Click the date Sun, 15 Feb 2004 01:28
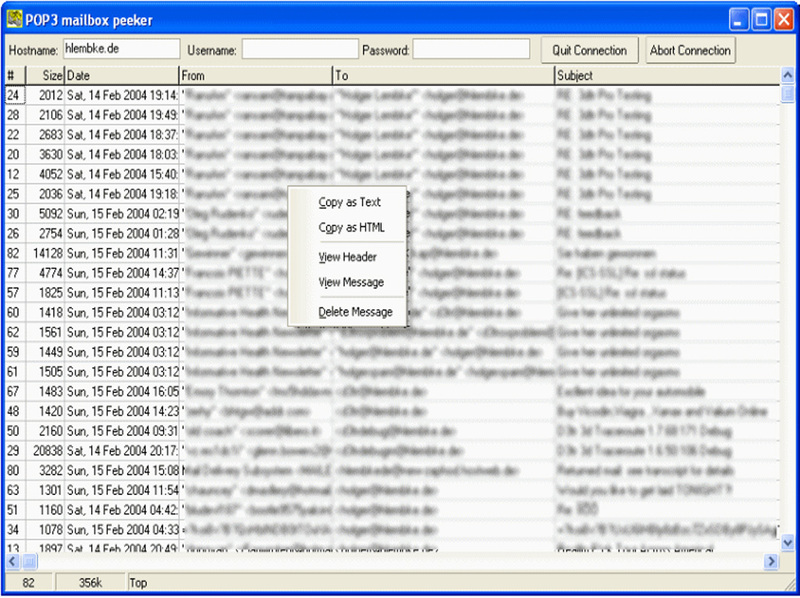The height and width of the screenshot is (598, 800). pyautogui.click(x=122, y=234)
